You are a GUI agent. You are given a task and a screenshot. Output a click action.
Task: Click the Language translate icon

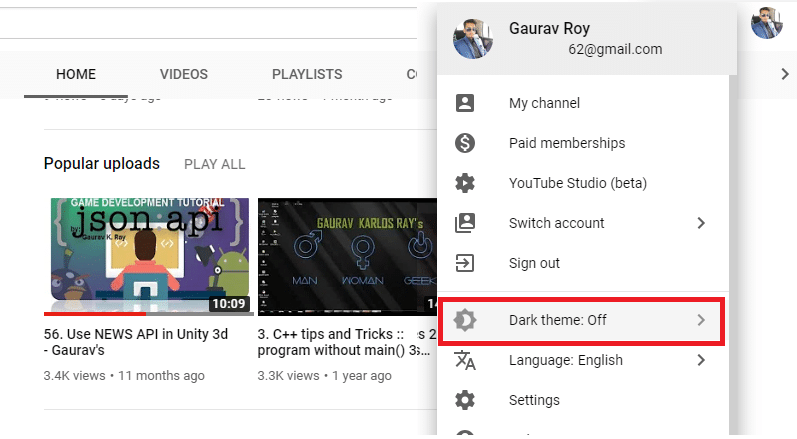point(465,360)
